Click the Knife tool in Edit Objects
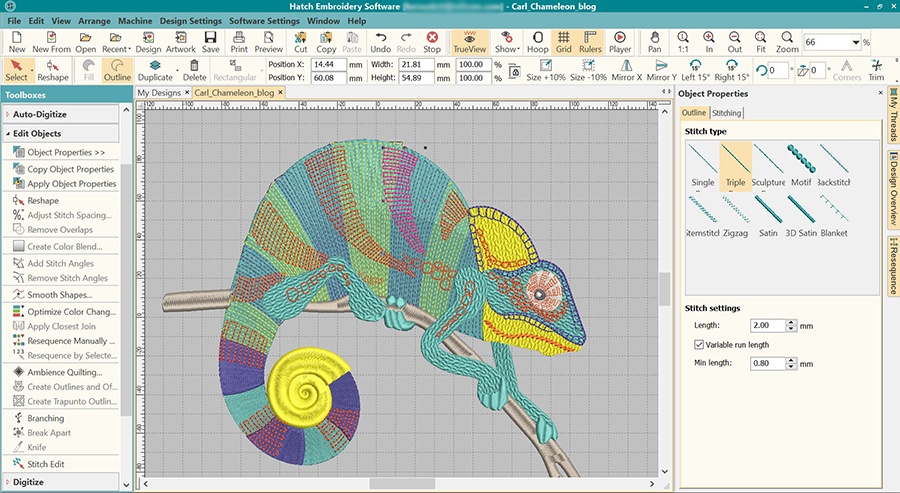This screenshot has height=493, width=900. (36, 447)
